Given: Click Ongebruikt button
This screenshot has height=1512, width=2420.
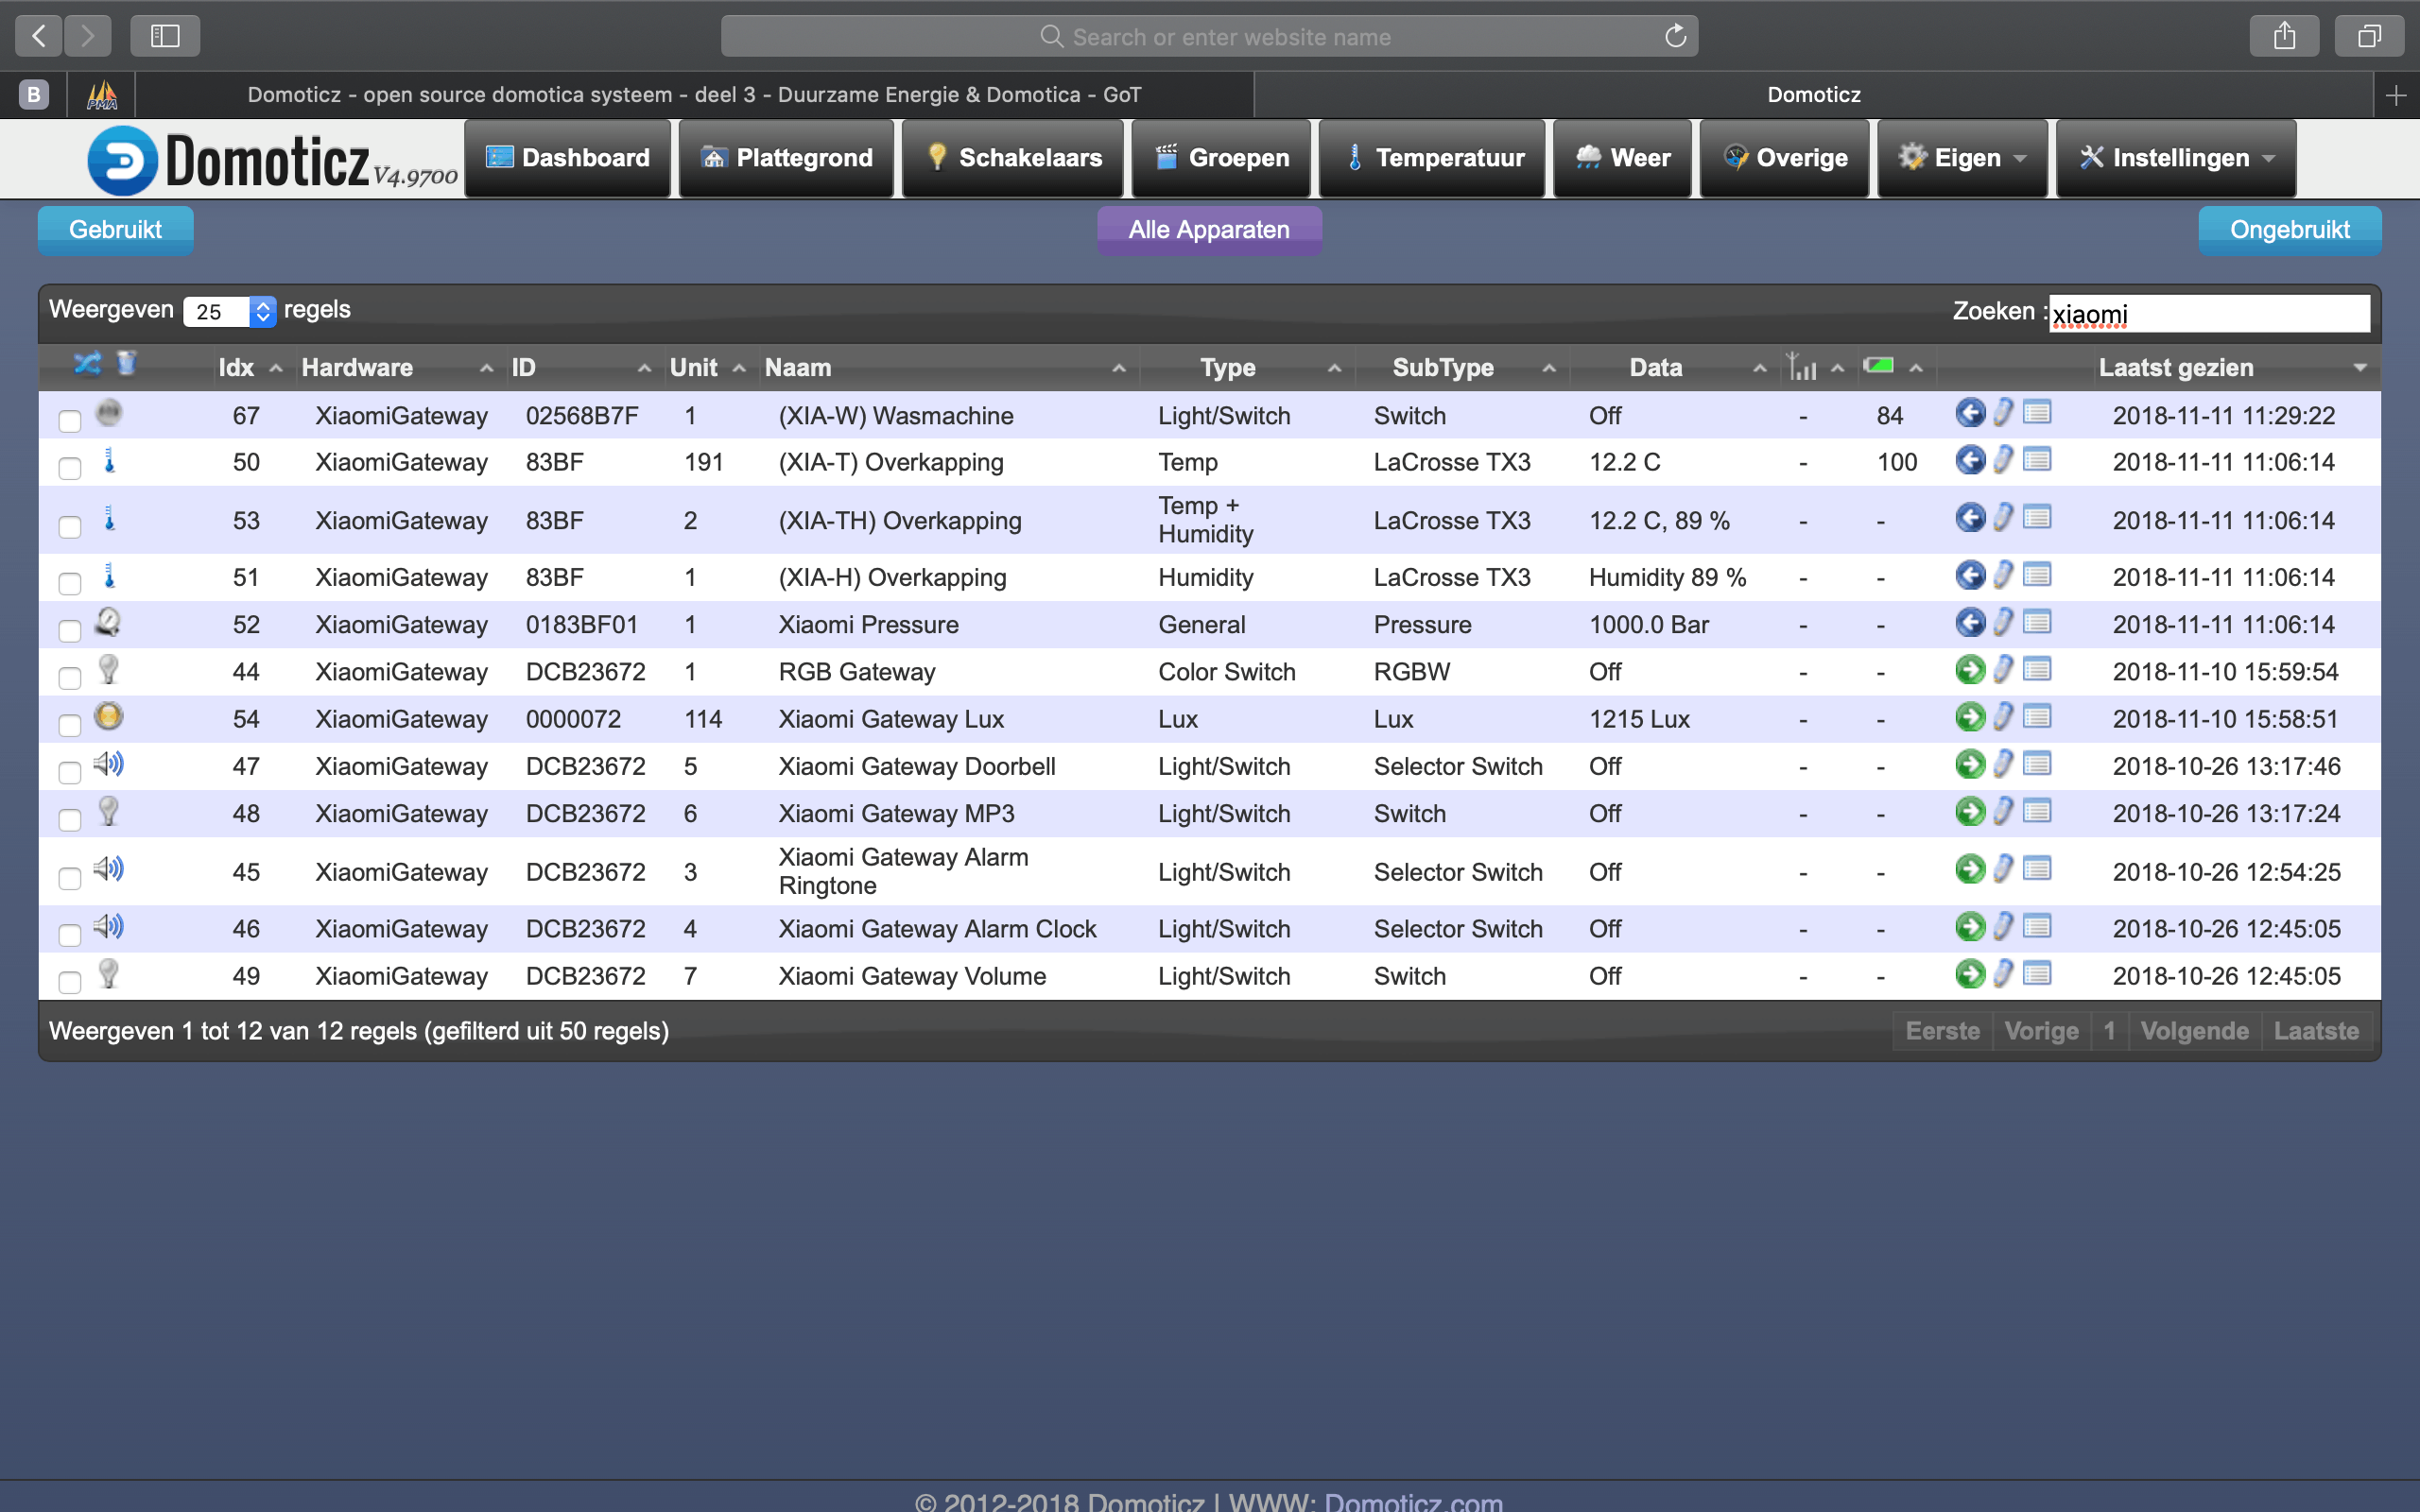Looking at the screenshot, I should coord(2289,229).
